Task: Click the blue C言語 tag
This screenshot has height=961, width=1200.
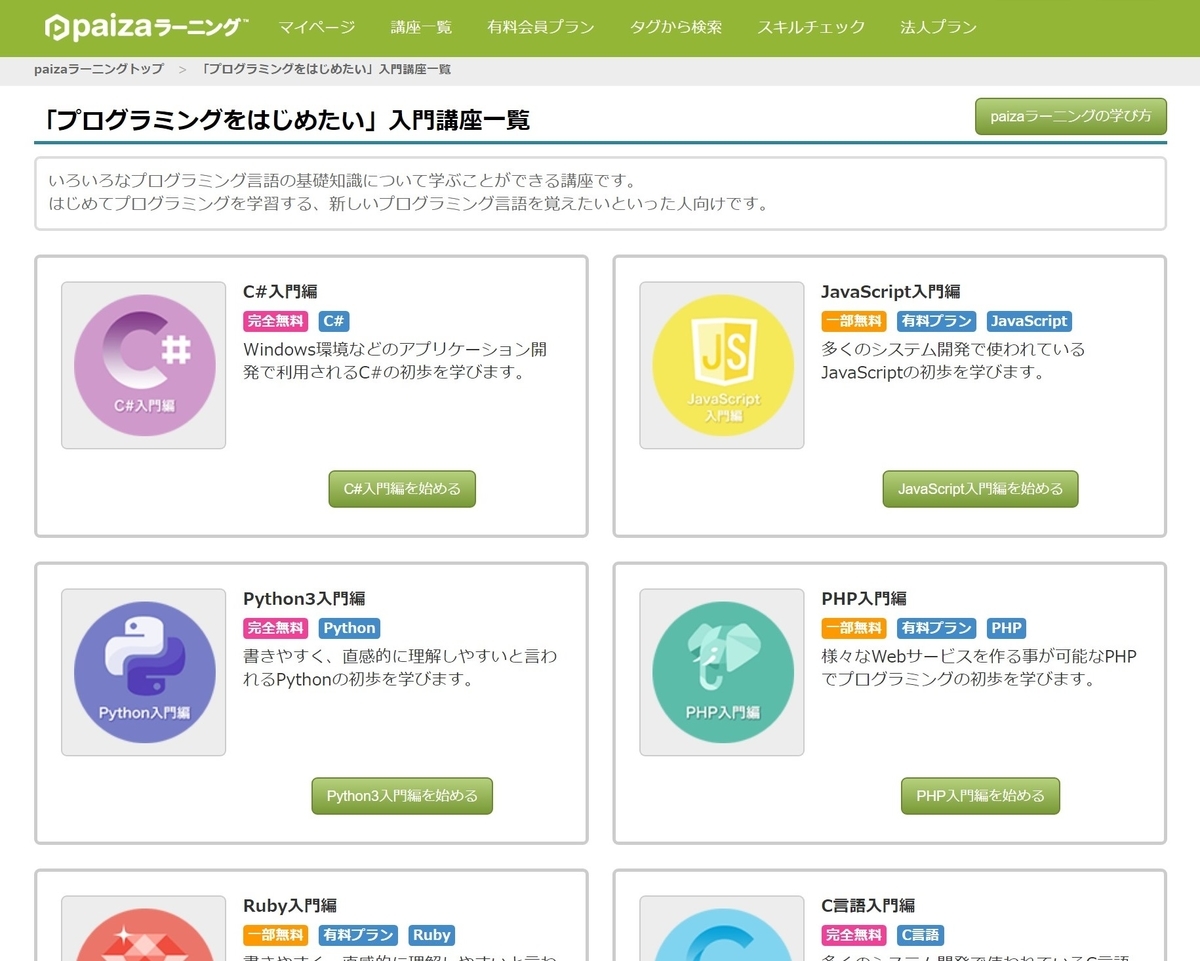Action: [921, 935]
